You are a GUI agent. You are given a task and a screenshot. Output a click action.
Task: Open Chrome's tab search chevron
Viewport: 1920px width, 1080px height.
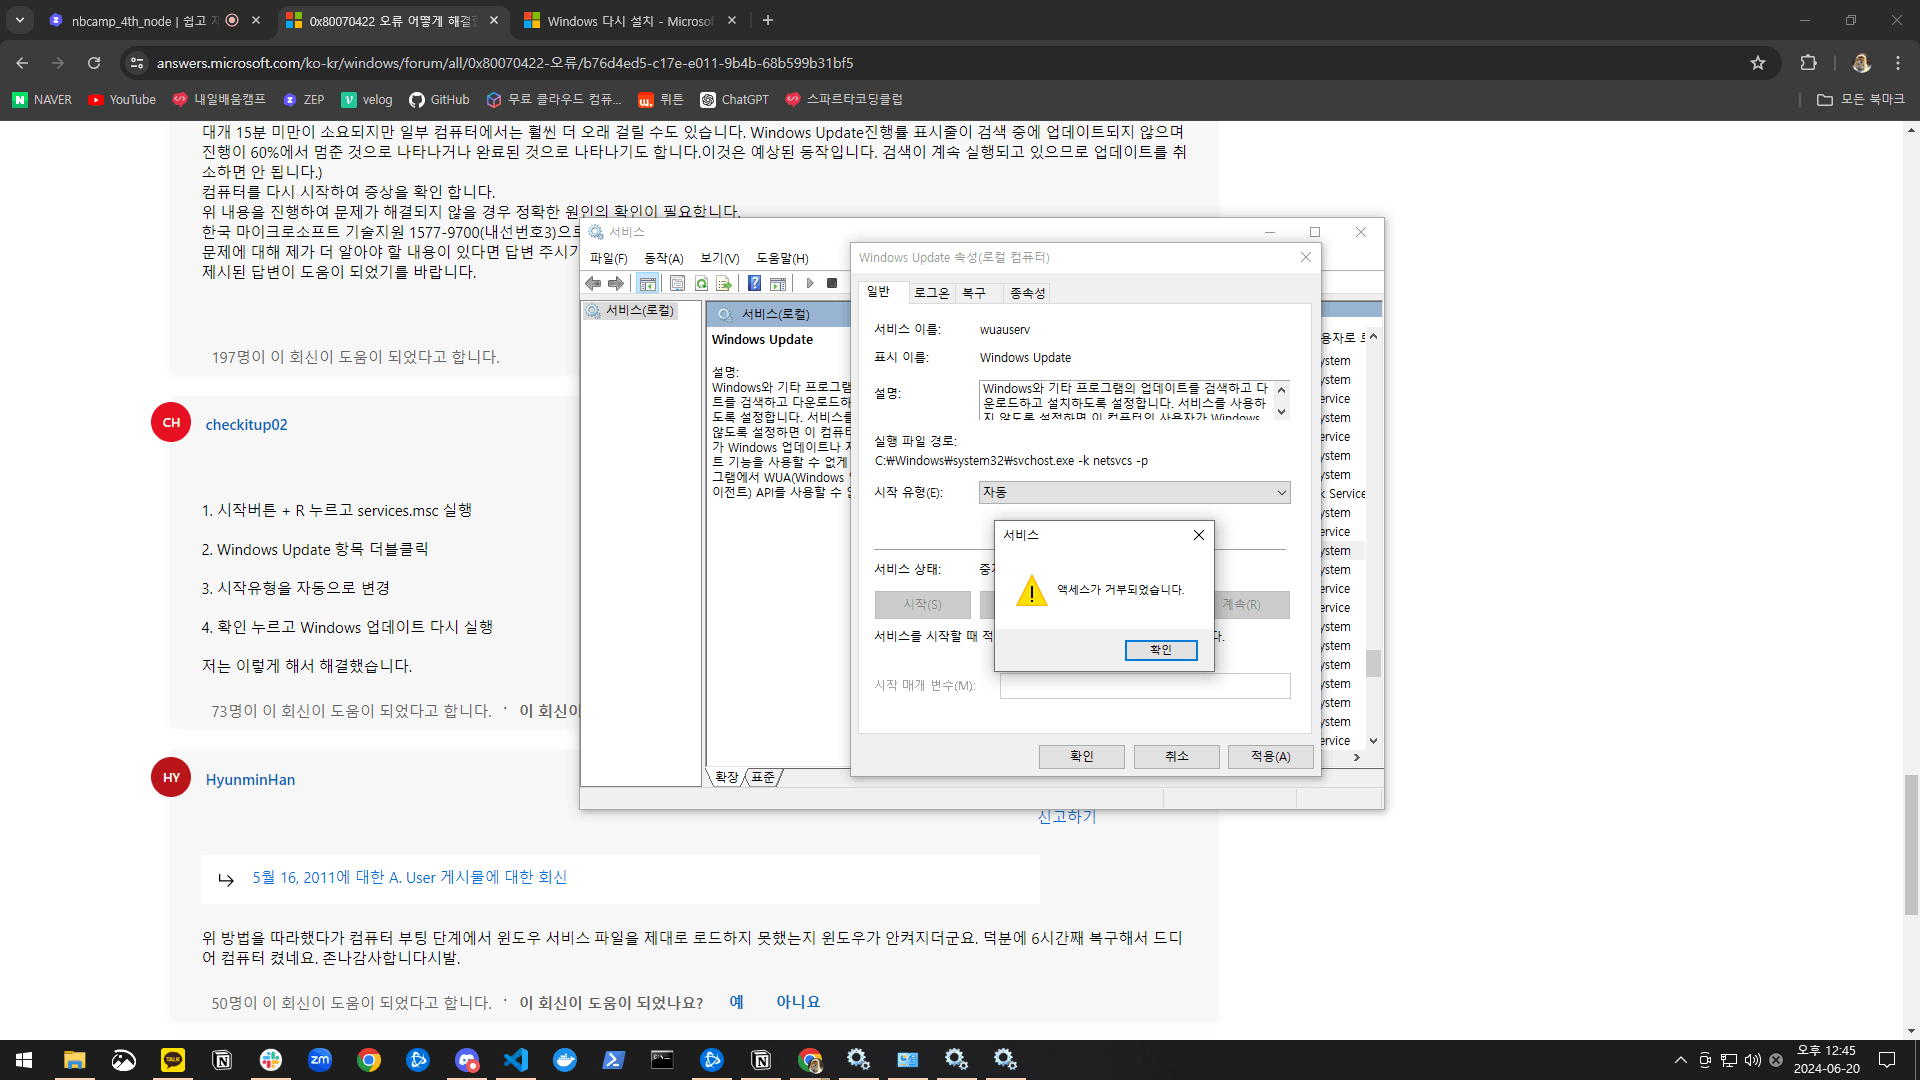click(x=19, y=20)
